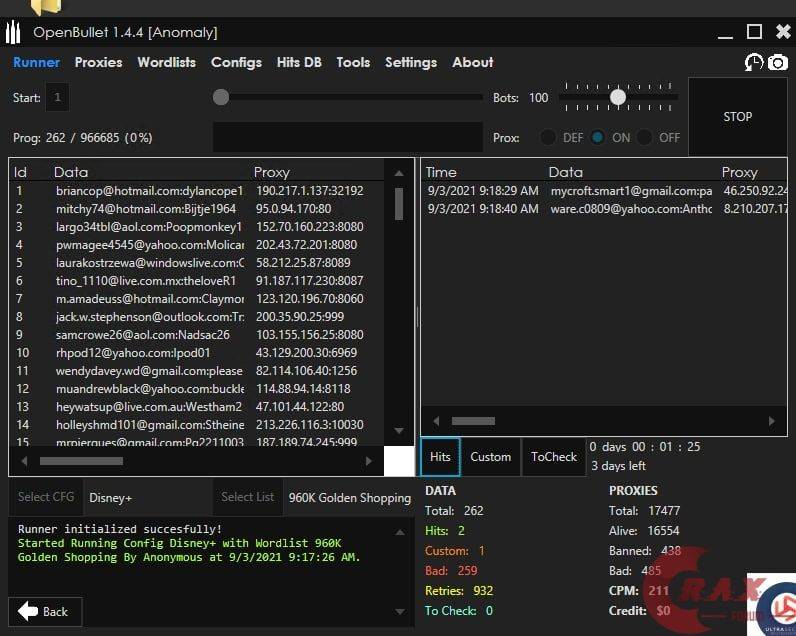Click the hits list horizontal scrollbar thumb
Viewport: 796px width, 636px height.
pyautogui.click(x=473, y=421)
